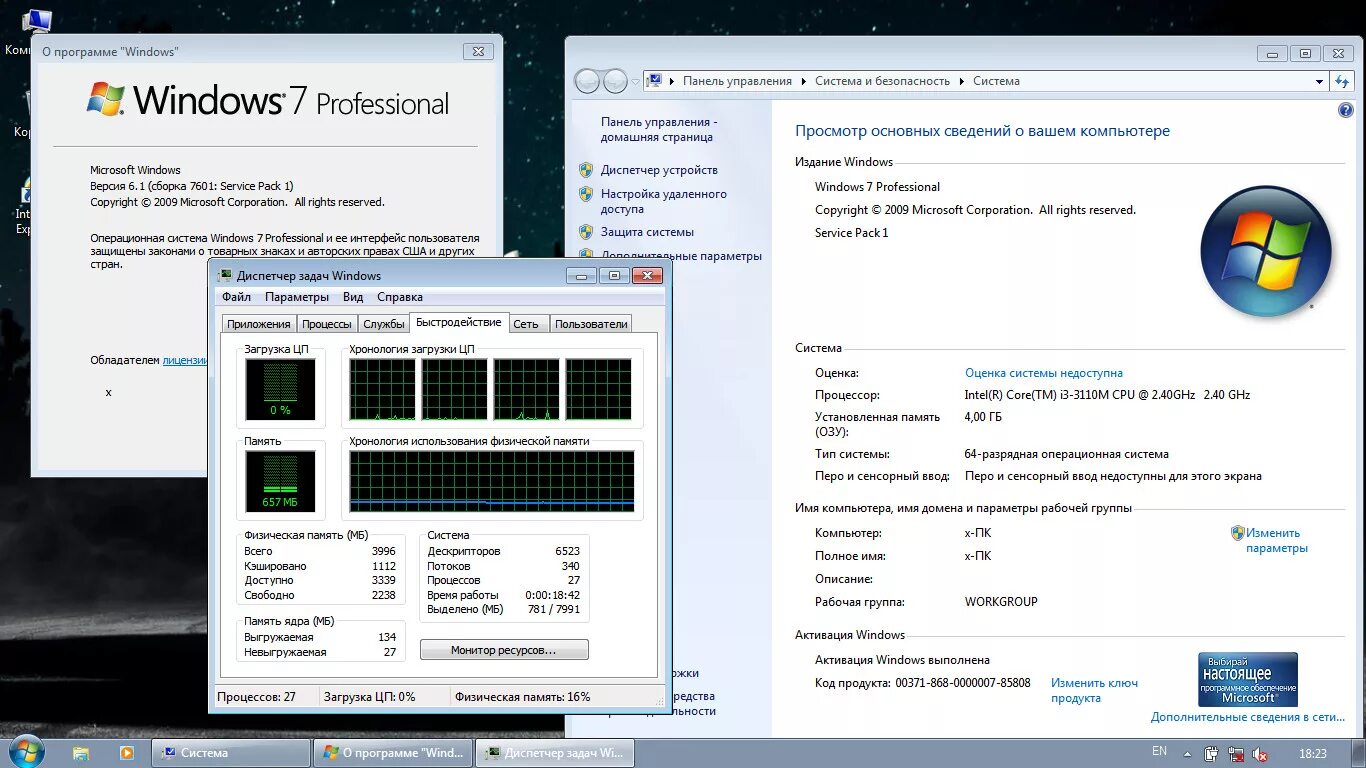Click the Task Manager title bar icon
Image resolution: width=1366 pixels, height=768 pixels.
click(x=225, y=276)
